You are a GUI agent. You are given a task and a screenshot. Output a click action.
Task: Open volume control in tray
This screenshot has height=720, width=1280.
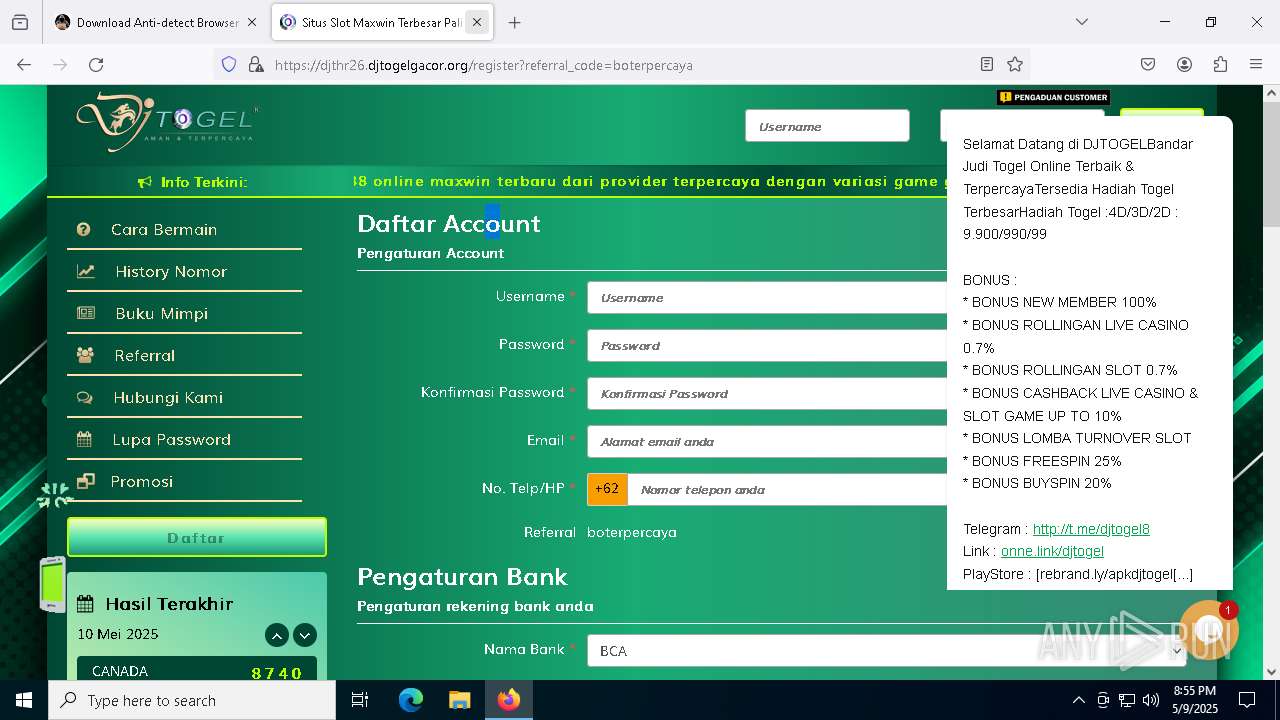(1151, 700)
